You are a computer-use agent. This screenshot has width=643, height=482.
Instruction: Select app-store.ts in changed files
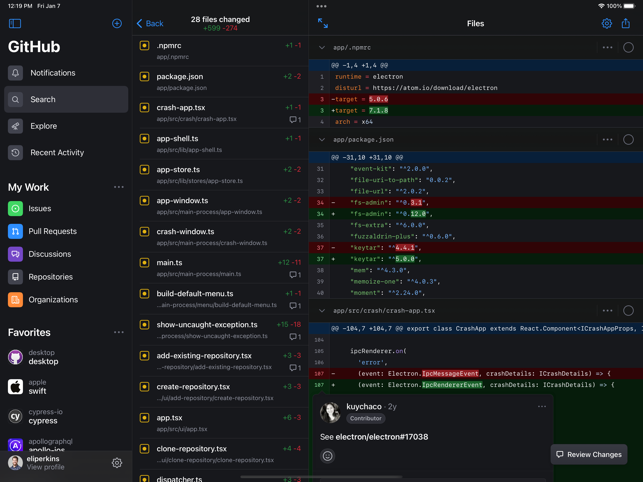[x=221, y=175]
